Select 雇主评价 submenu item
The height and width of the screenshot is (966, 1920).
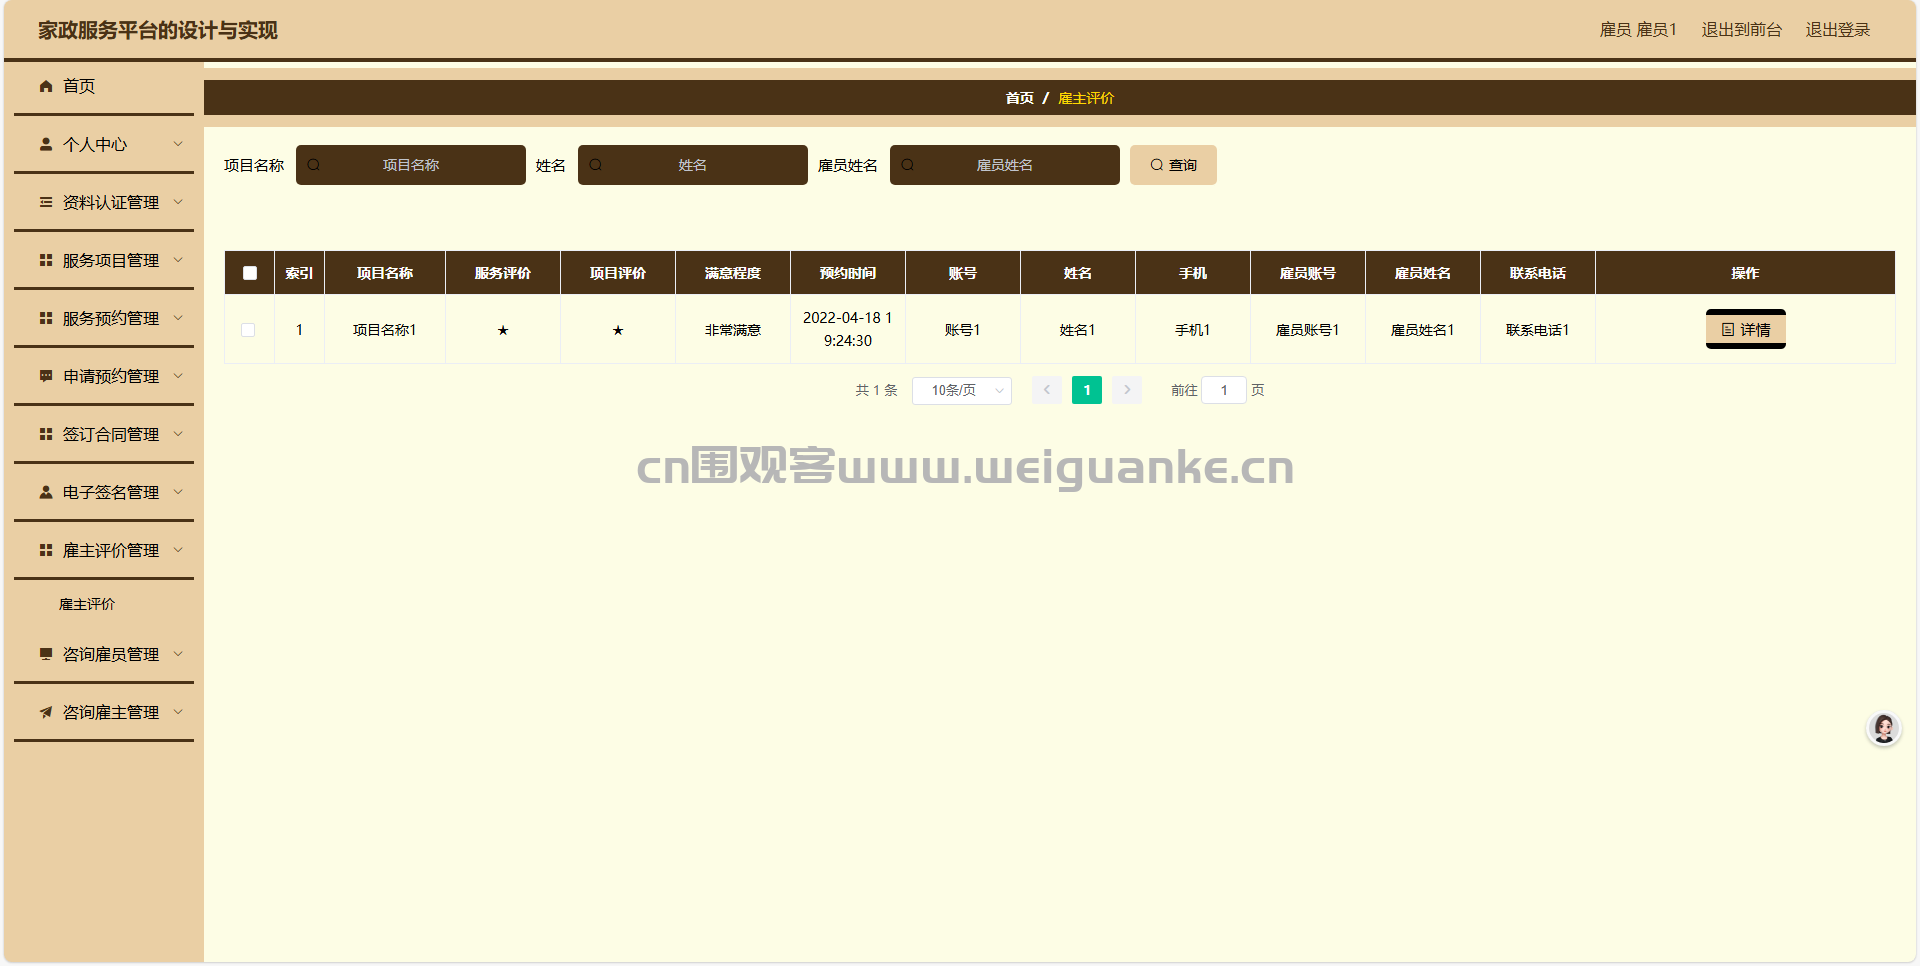click(87, 604)
